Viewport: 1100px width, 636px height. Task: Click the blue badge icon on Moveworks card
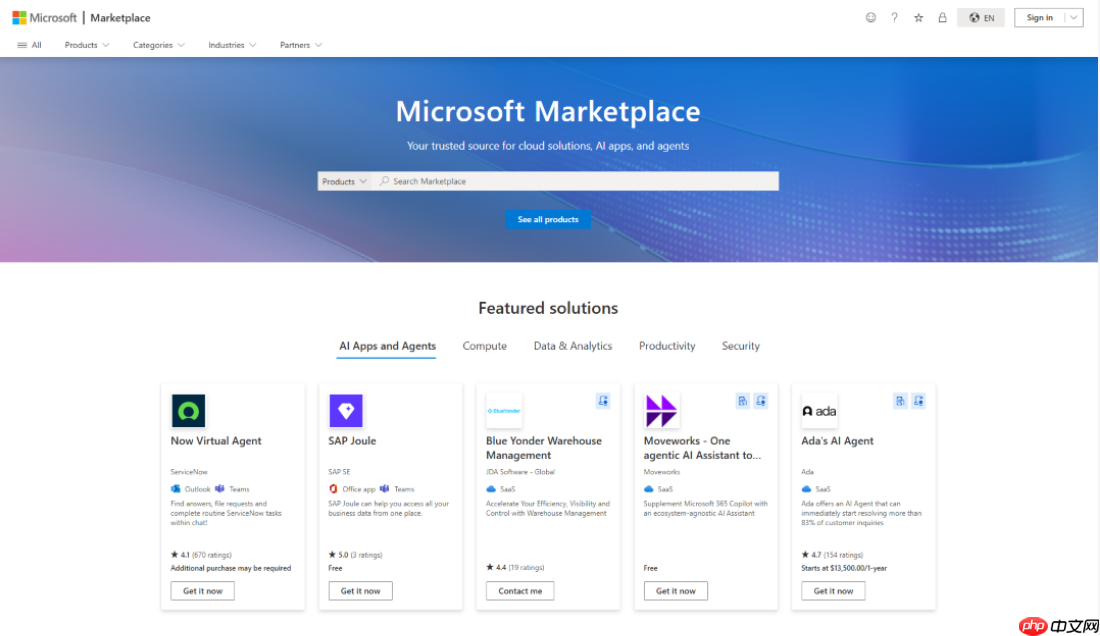click(741, 400)
